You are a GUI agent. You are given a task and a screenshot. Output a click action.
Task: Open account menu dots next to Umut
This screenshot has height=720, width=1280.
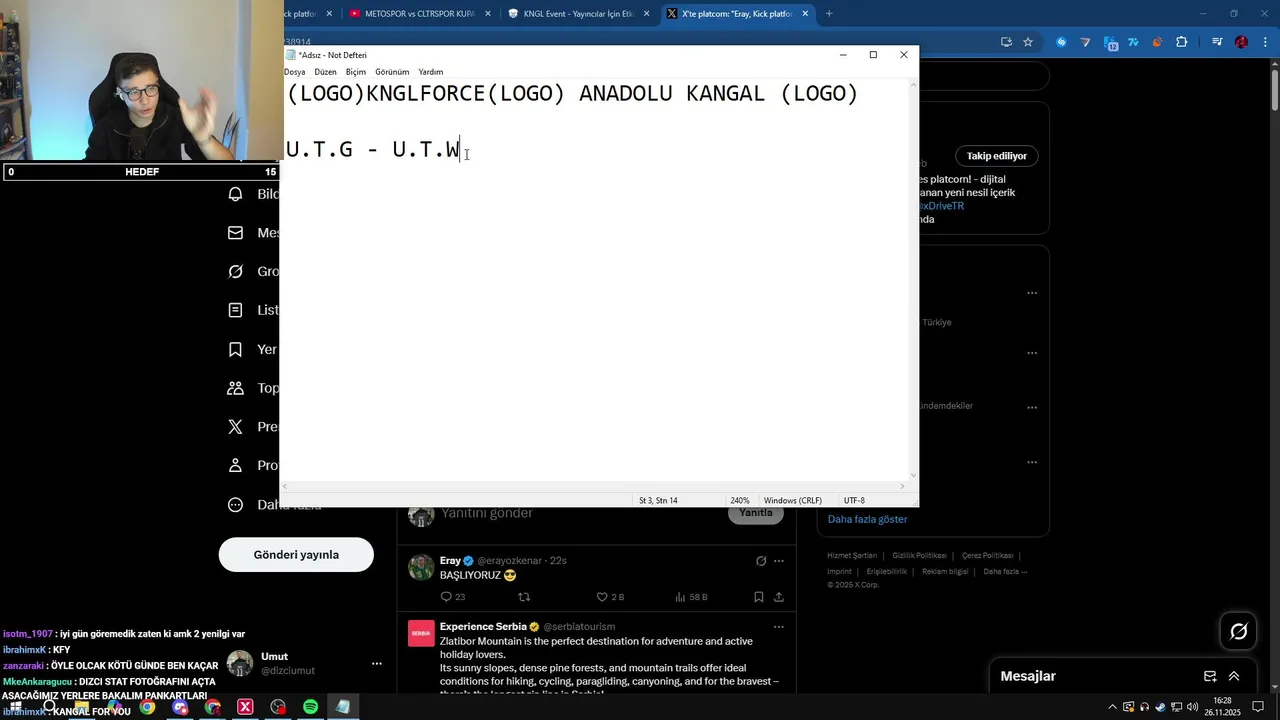(377, 663)
